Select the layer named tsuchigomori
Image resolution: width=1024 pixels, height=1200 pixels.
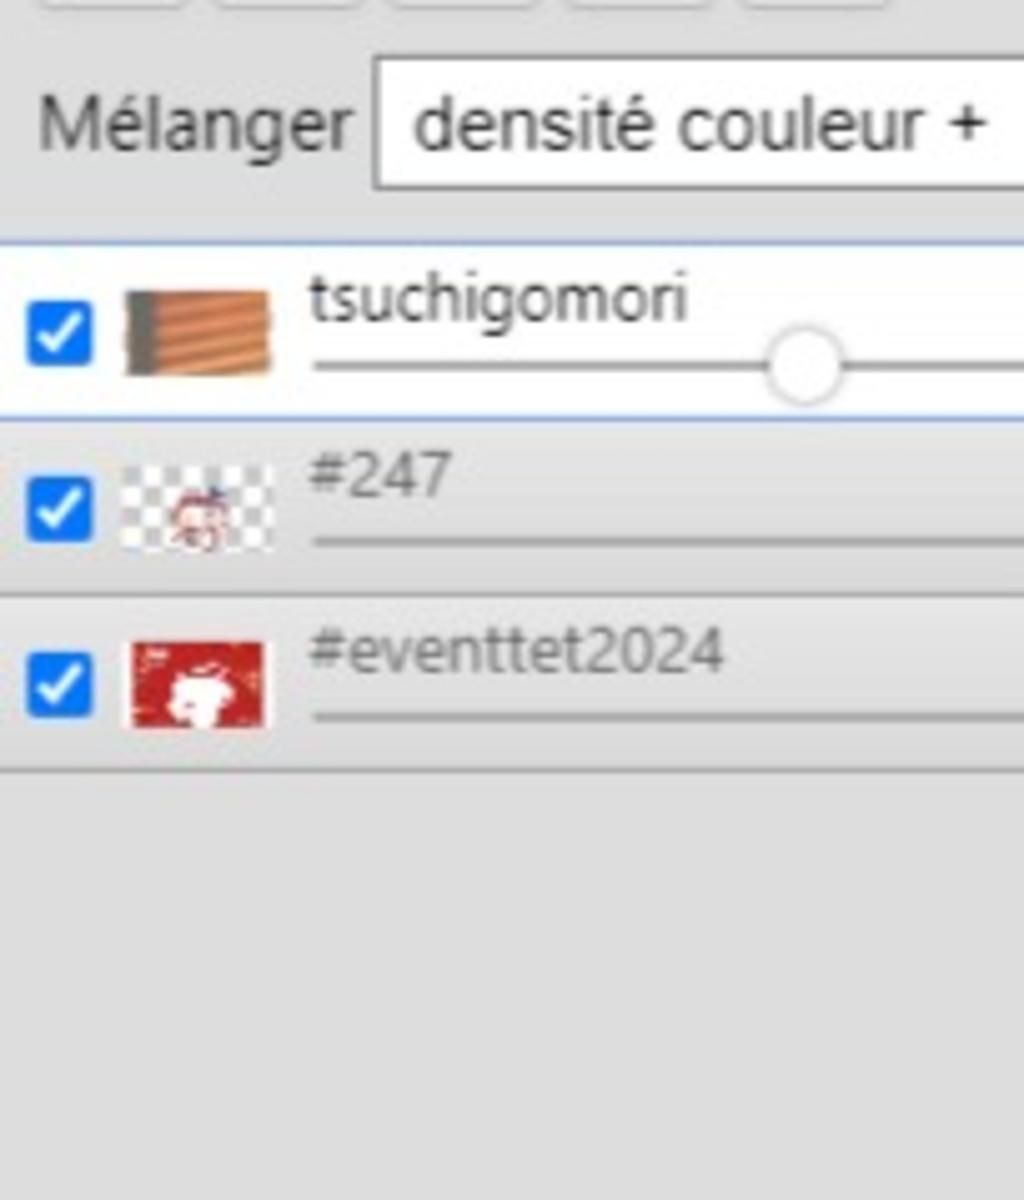[498, 299]
